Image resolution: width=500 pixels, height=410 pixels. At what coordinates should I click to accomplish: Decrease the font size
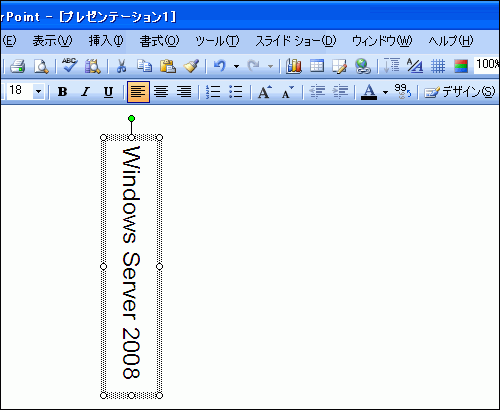click(x=288, y=91)
